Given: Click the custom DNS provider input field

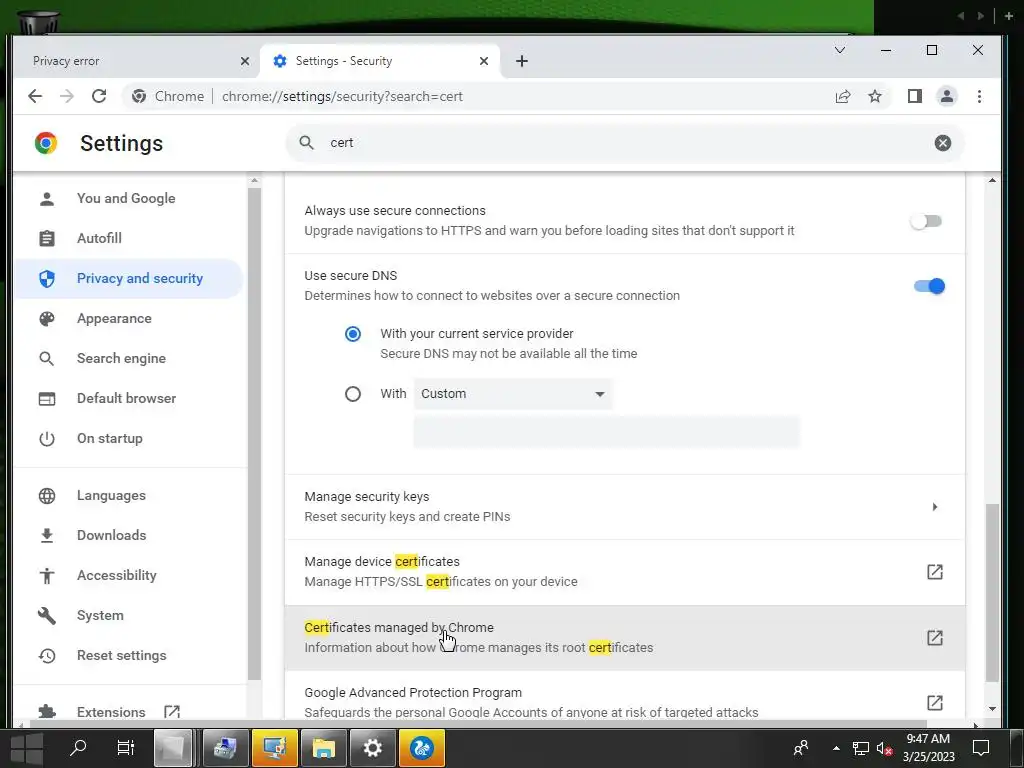Looking at the screenshot, I should click(606, 432).
